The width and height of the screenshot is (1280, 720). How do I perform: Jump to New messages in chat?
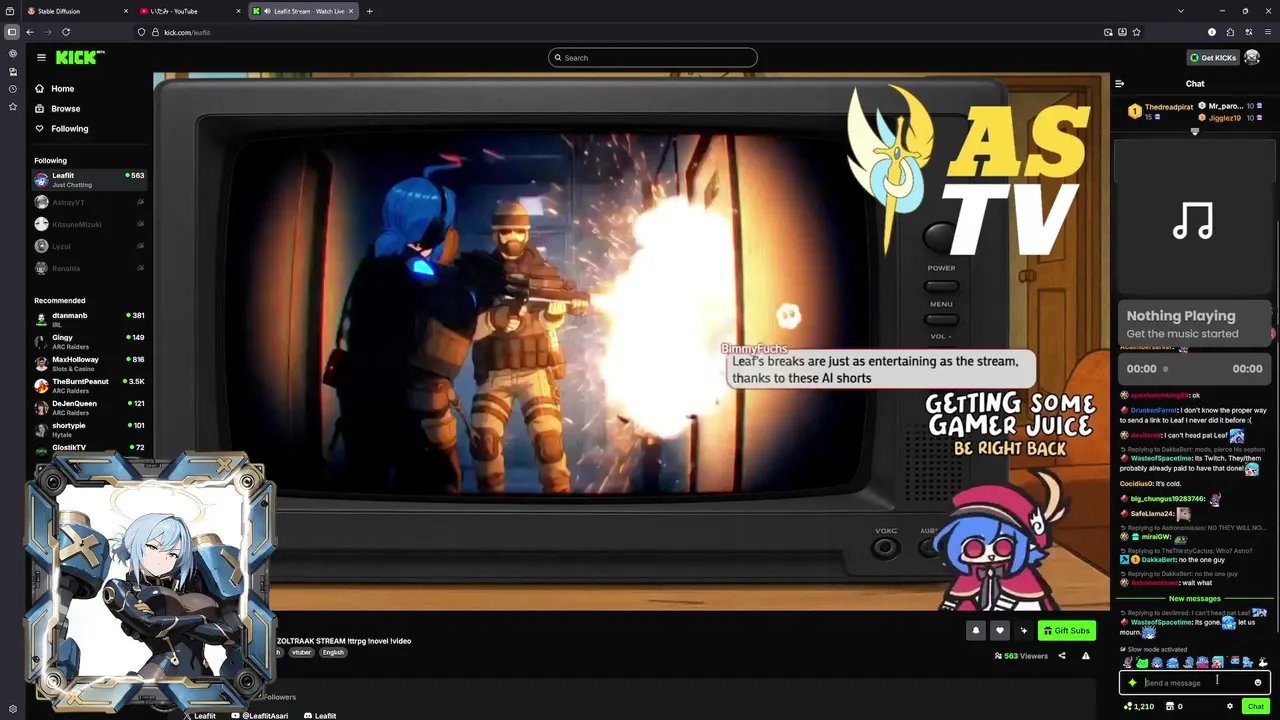pyautogui.click(x=1195, y=599)
